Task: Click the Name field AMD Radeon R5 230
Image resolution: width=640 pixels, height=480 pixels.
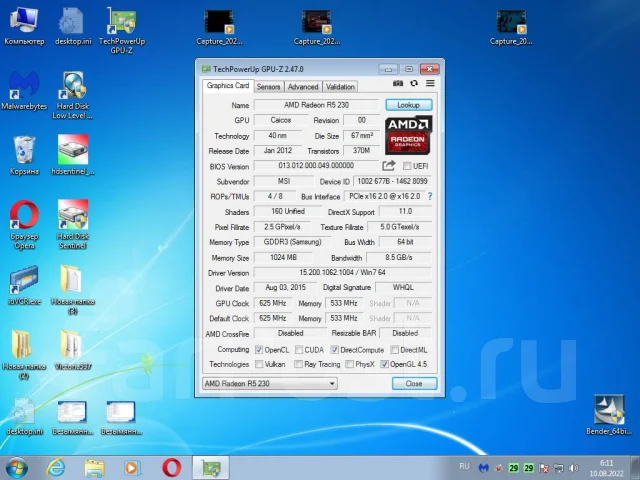Action: click(316, 105)
